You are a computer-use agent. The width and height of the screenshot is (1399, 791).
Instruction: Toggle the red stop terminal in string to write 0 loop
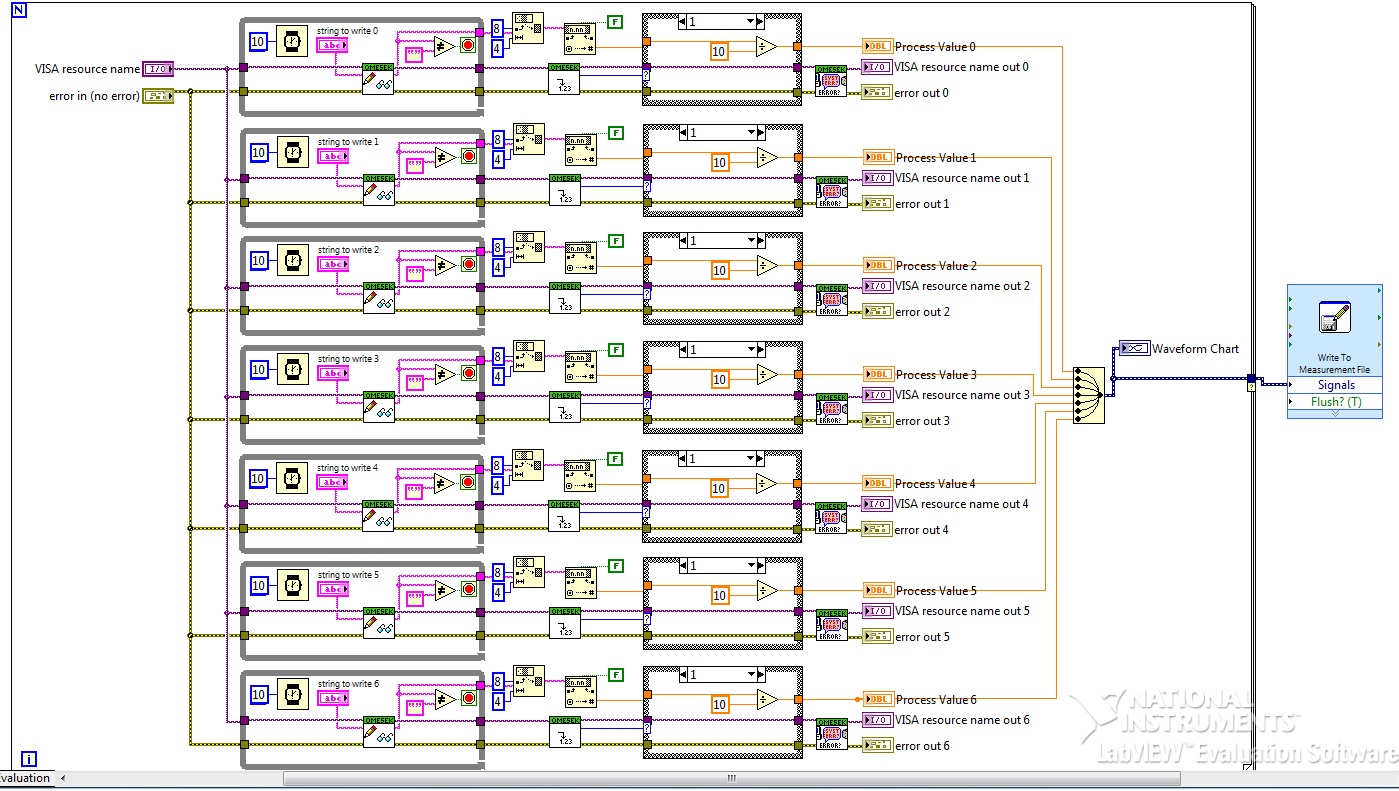click(x=468, y=46)
